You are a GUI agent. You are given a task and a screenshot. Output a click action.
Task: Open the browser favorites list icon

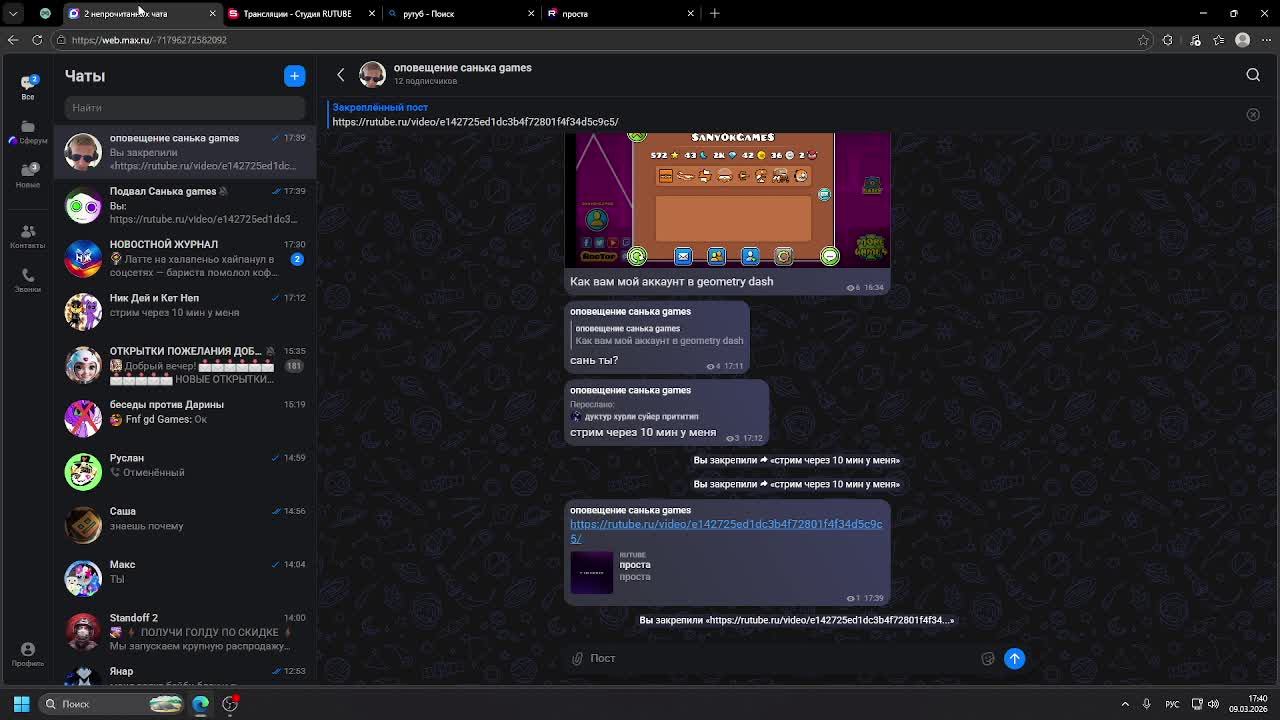click(x=1219, y=40)
